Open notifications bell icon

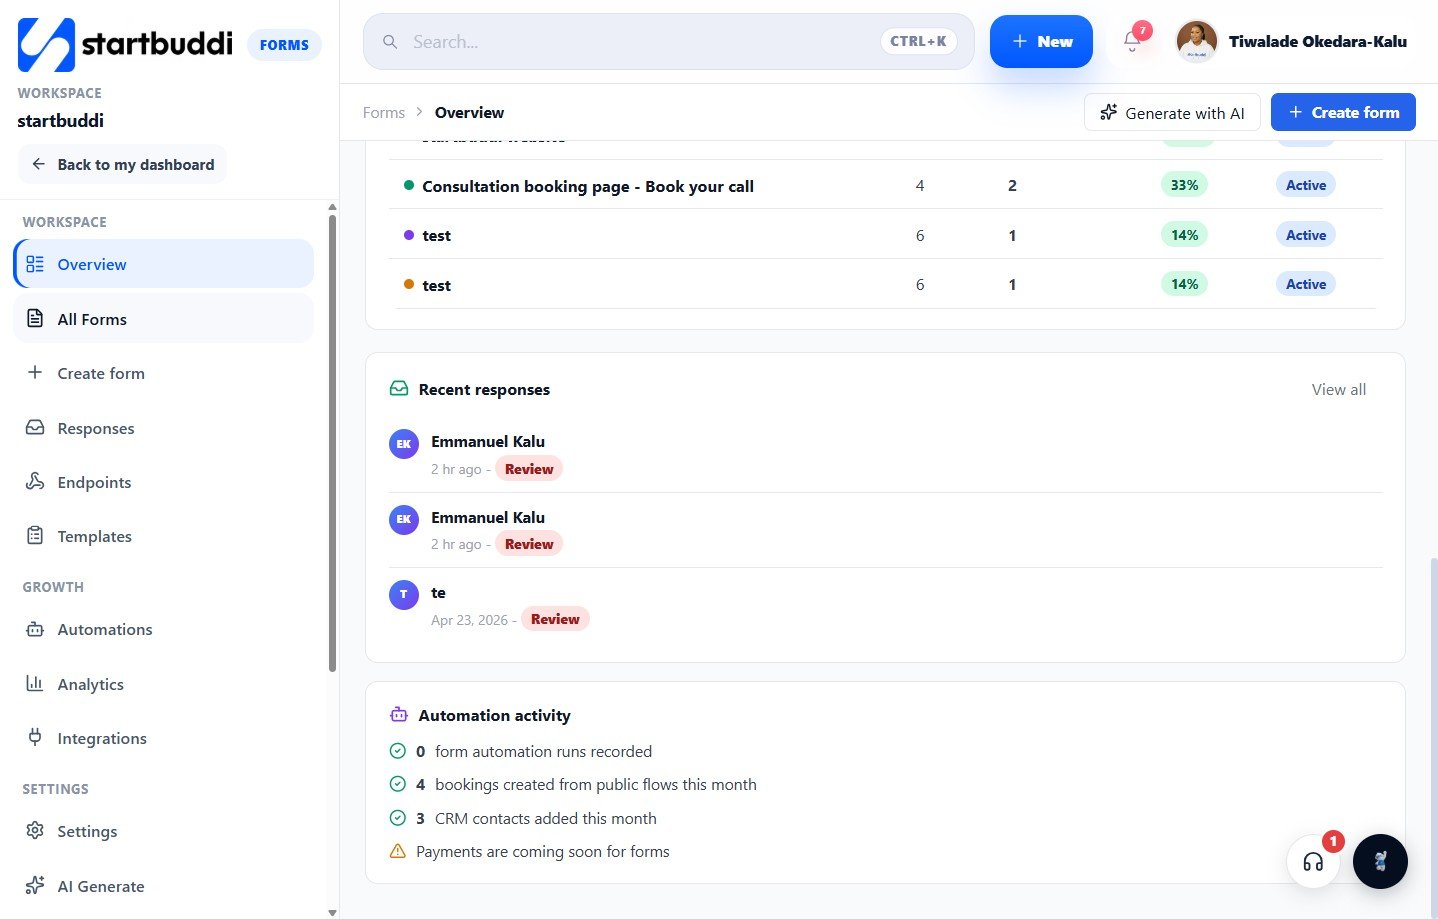(1132, 41)
